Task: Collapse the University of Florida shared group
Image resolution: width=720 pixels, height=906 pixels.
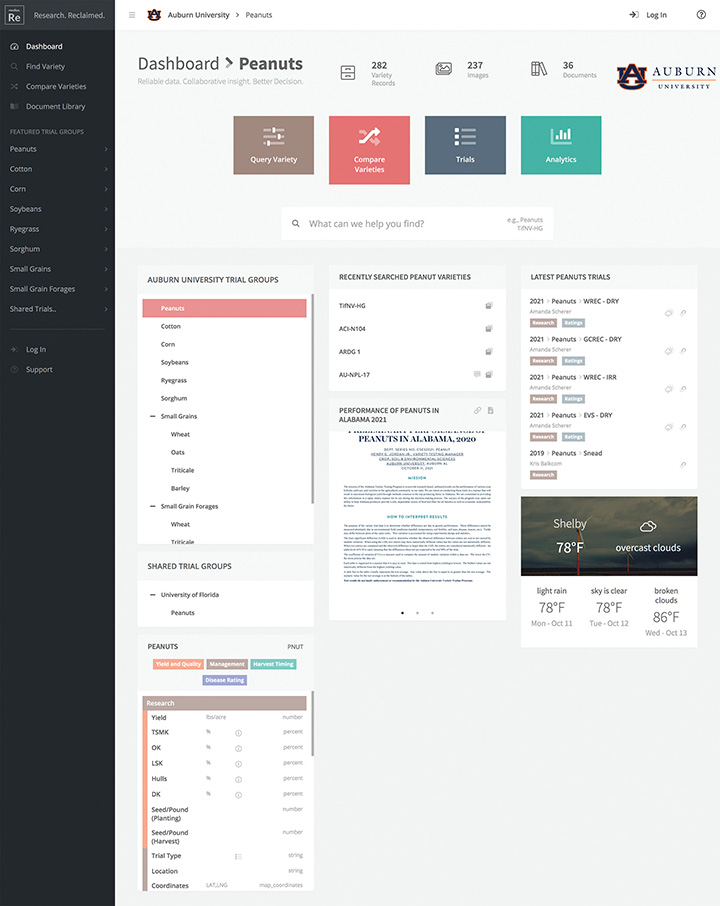Action: point(152,595)
